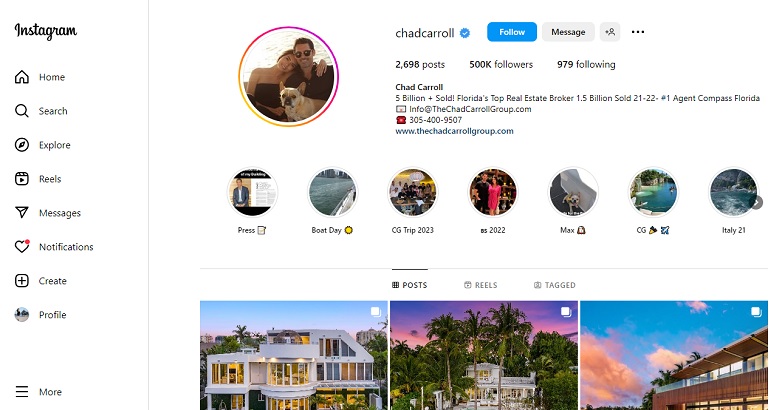Advance highlights with the right arrow
Screen dimensions: 782x410
[758, 203]
